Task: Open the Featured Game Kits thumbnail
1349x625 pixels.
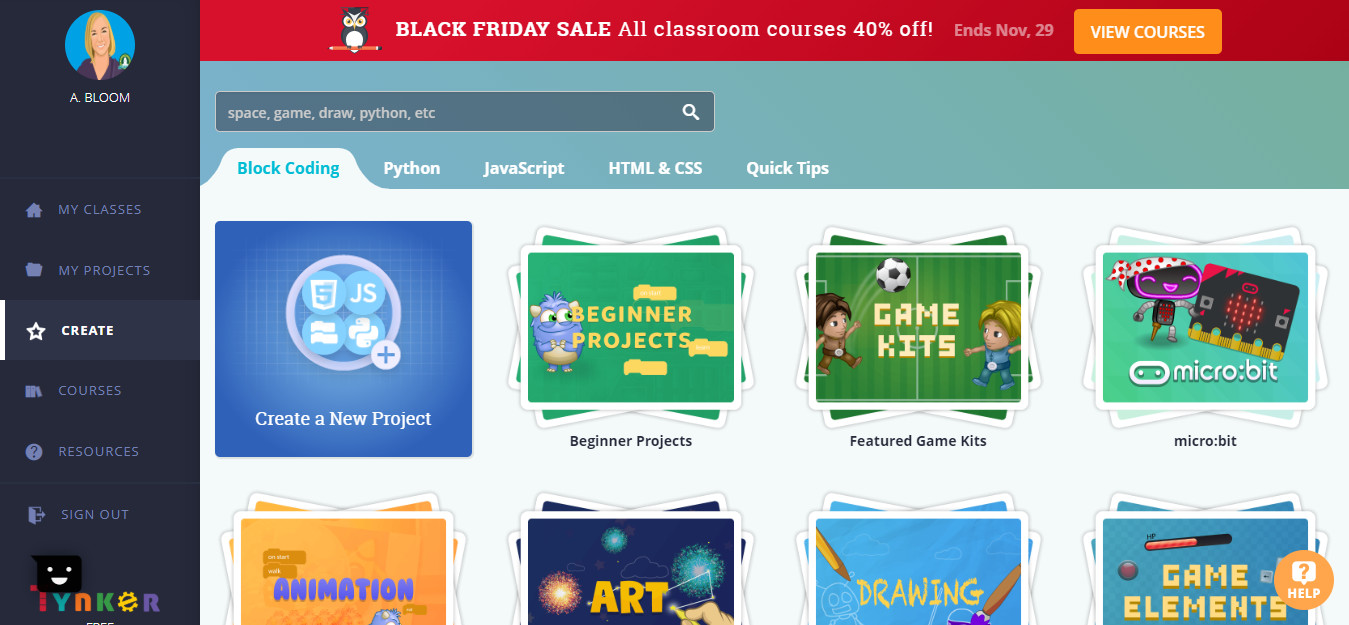Action: click(918, 327)
